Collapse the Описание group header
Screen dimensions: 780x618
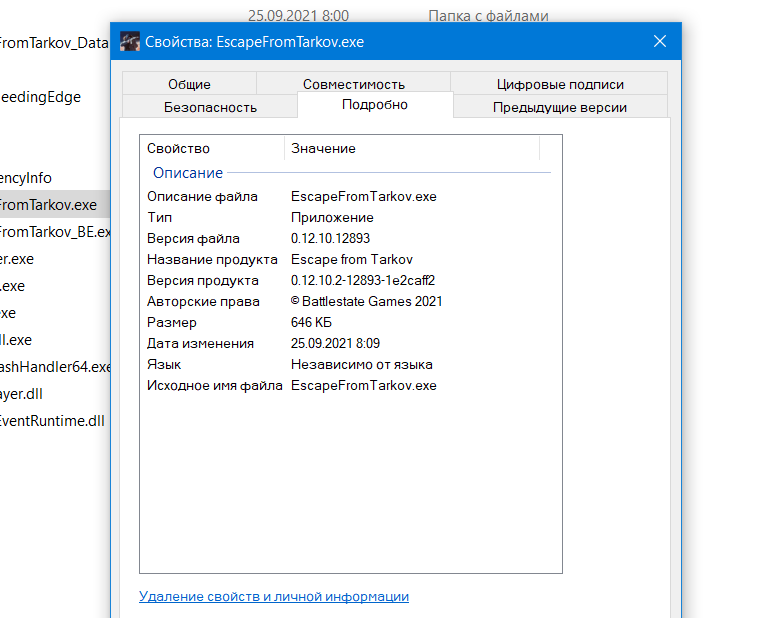(x=188, y=173)
